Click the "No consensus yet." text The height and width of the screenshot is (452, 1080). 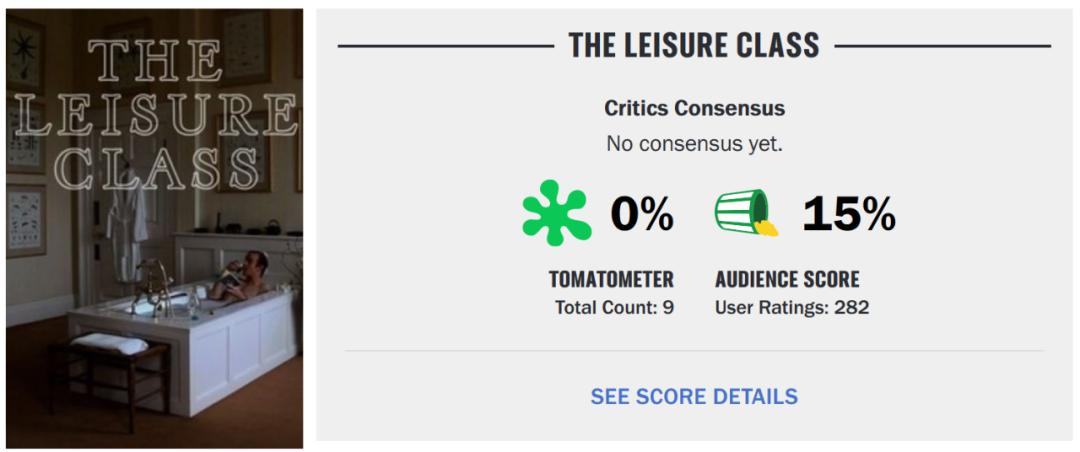(x=694, y=144)
